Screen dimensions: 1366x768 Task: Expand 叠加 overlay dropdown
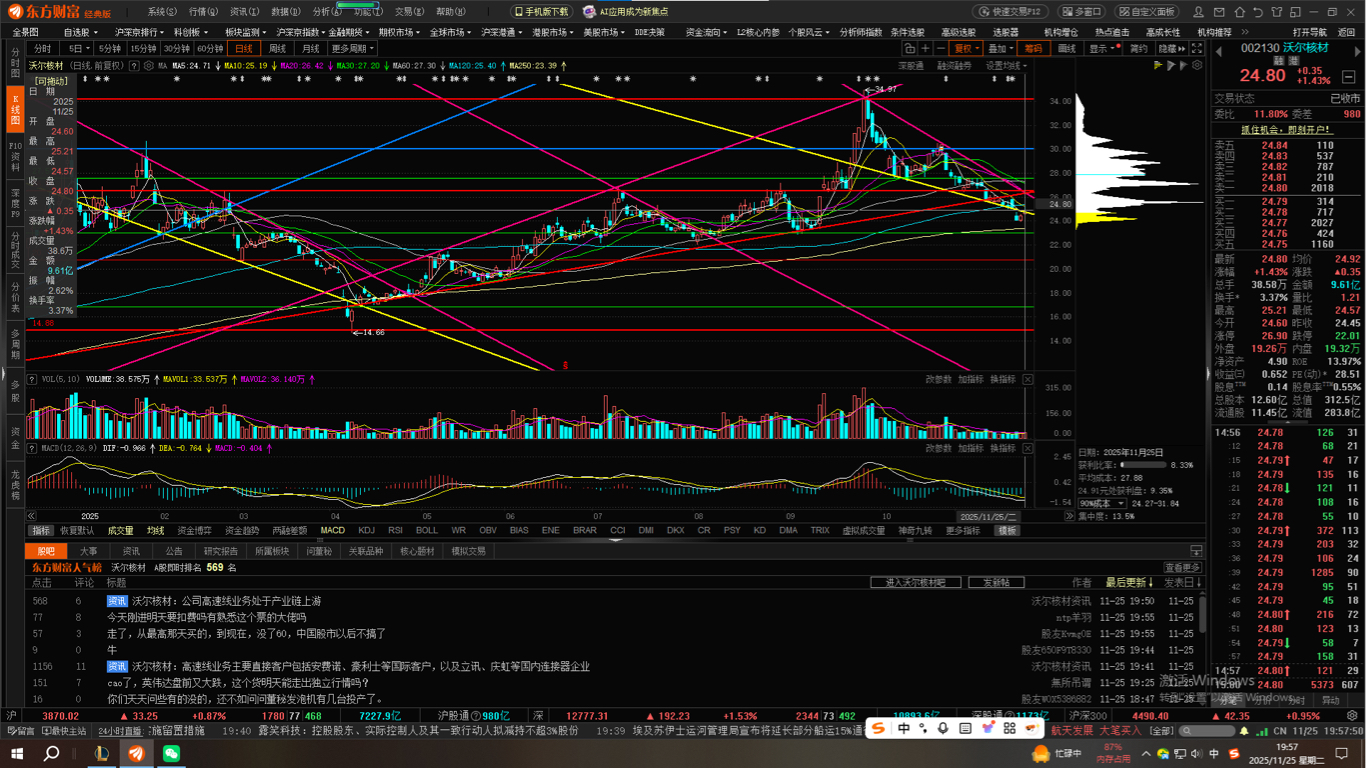click(1000, 48)
